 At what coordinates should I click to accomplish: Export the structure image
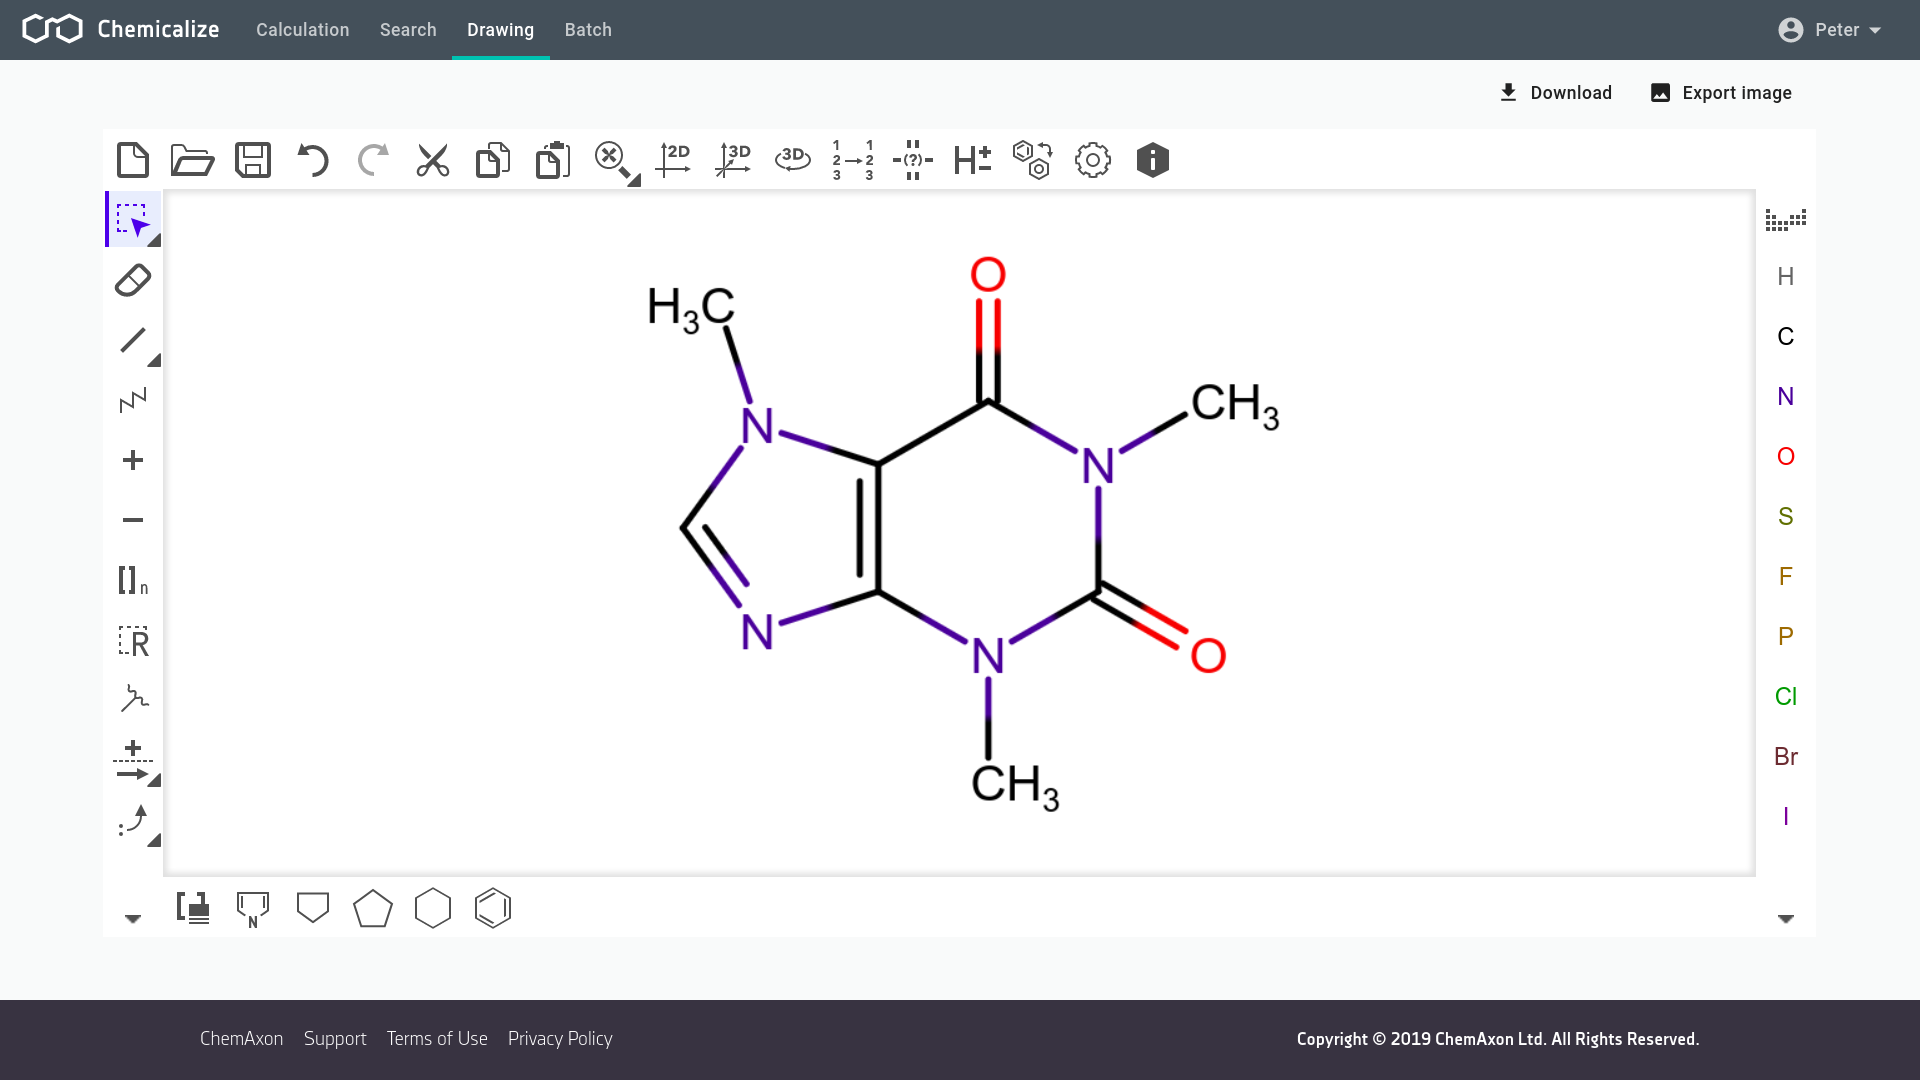tap(1721, 93)
